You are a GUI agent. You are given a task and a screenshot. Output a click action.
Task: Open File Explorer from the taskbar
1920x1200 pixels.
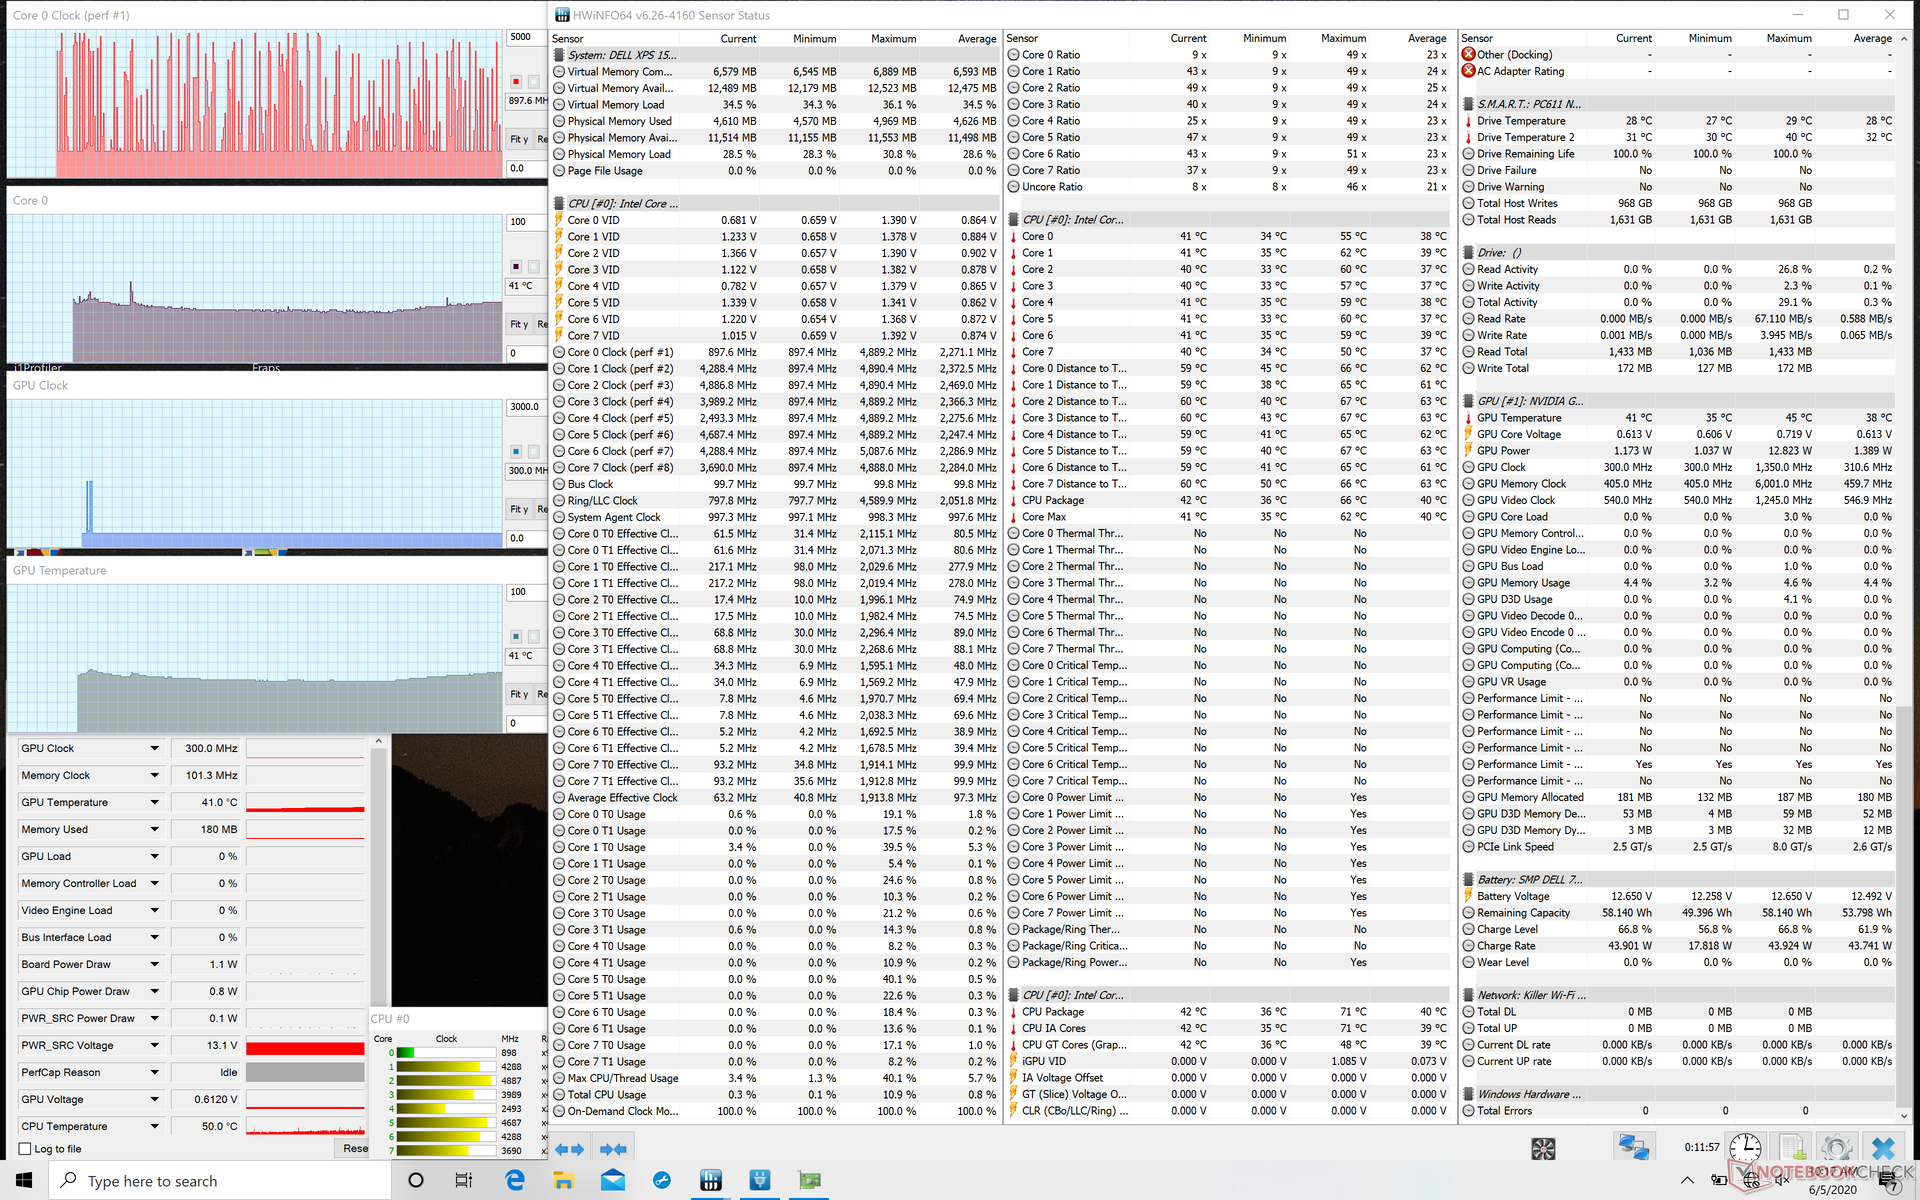(x=563, y=1180)
